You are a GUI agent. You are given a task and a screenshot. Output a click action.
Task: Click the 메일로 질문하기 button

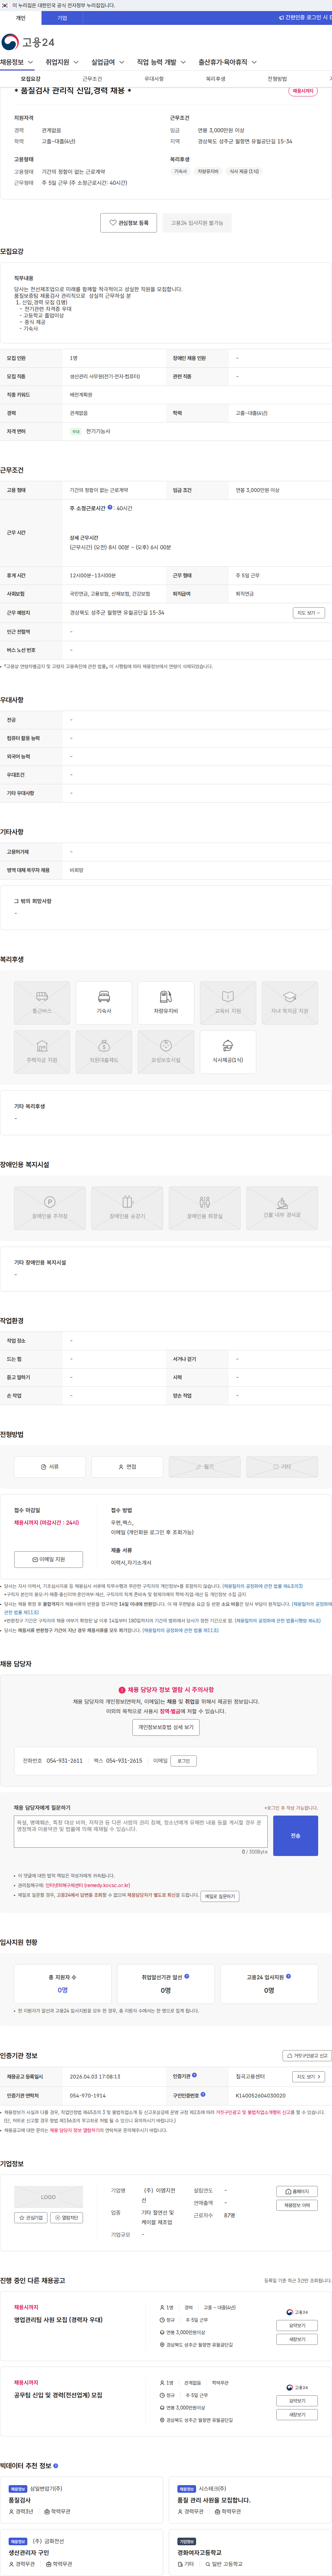(x=220, y=1896)
